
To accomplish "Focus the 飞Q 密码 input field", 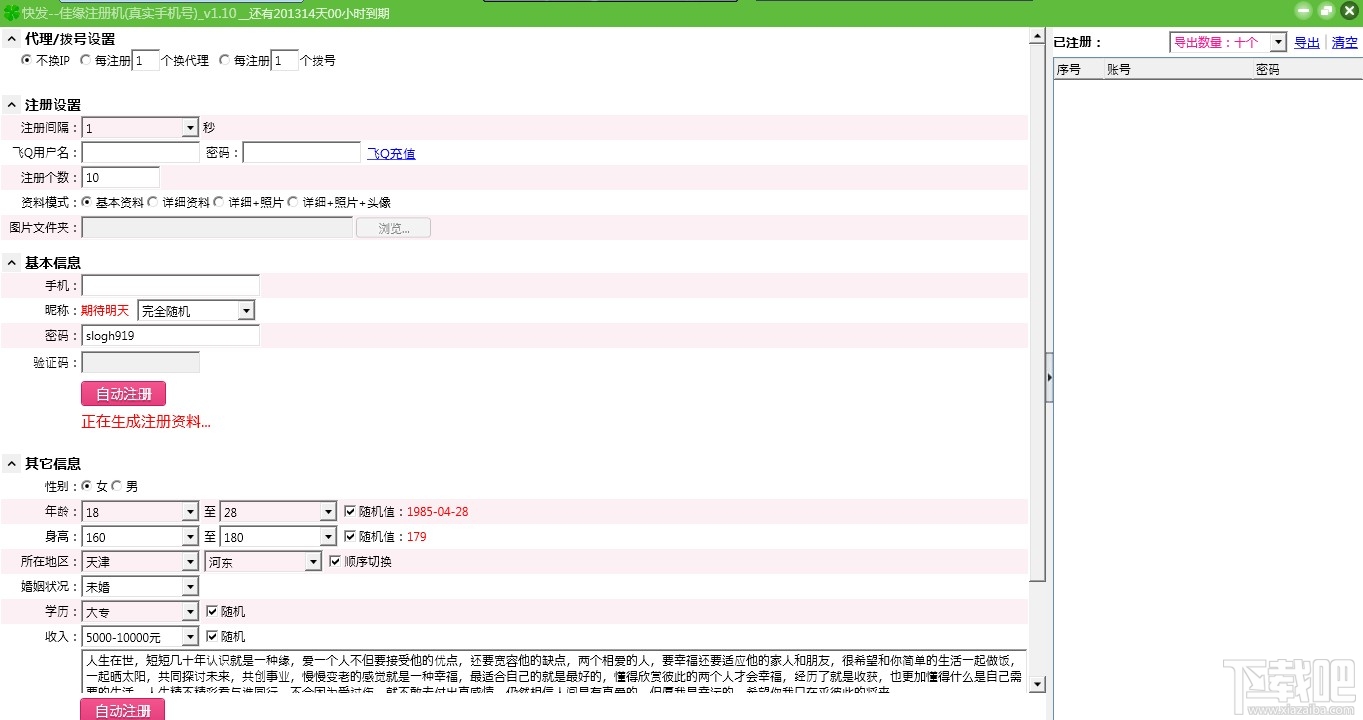I will pyautogui.click(x=302, y=153).
